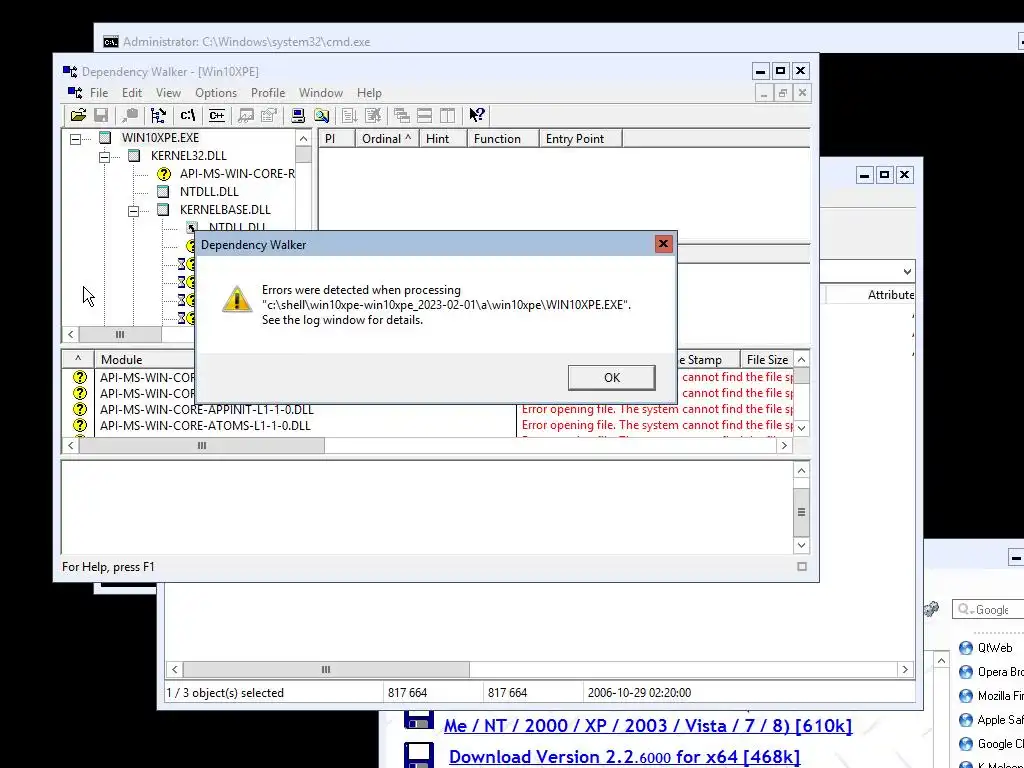Viewport: 1024px width, 768px height.
Task: Sort by the Module column header
Action: 144,359
